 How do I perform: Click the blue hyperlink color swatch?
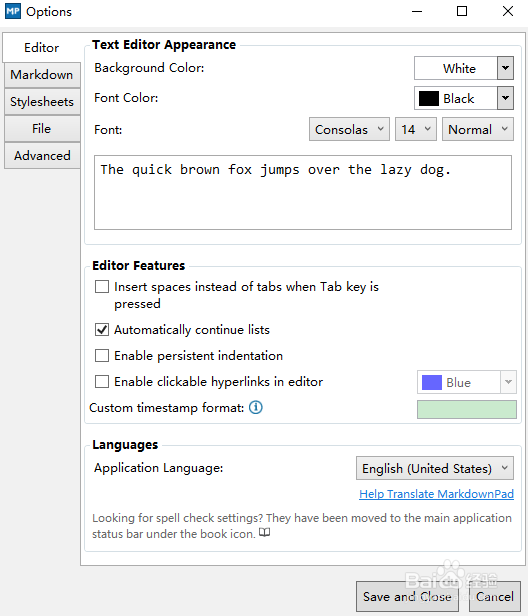click(432, 382)
